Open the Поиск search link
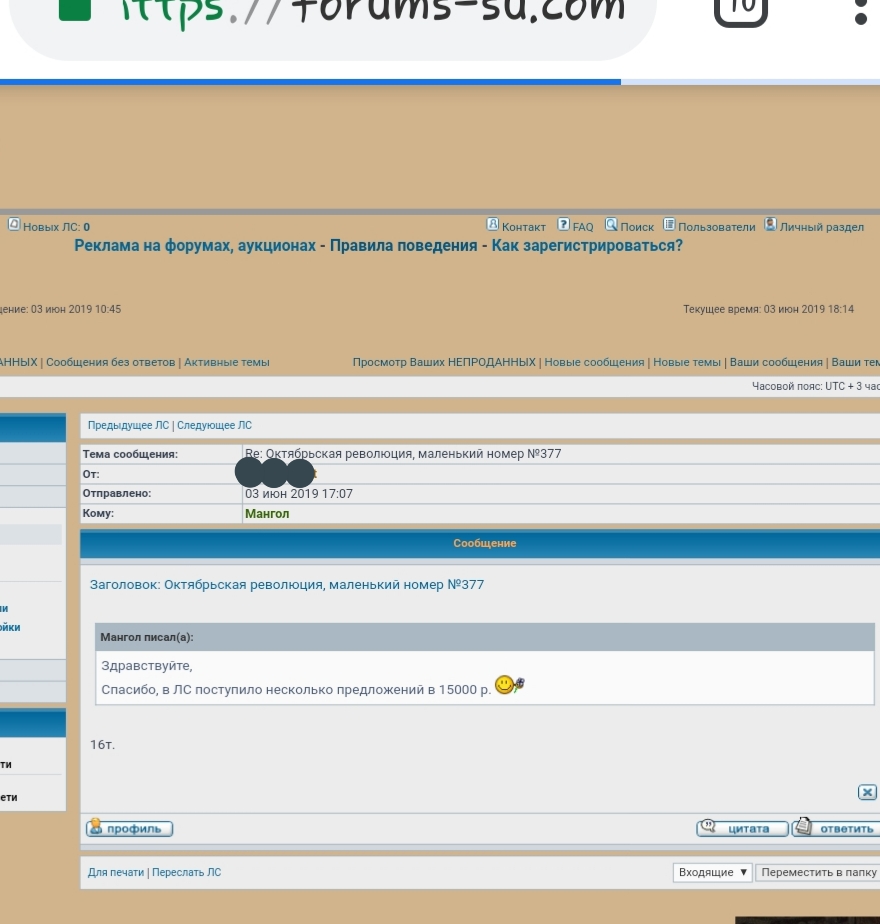The height and width of the screenshot is (924, 880). click(x=637, y=227)
